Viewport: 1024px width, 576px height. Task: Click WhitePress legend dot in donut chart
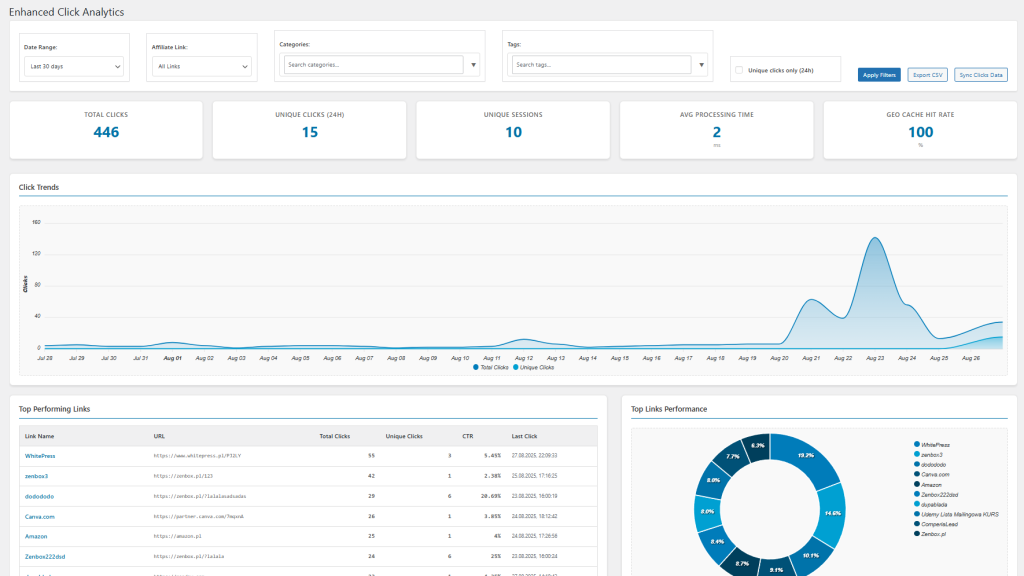point(917,444)
